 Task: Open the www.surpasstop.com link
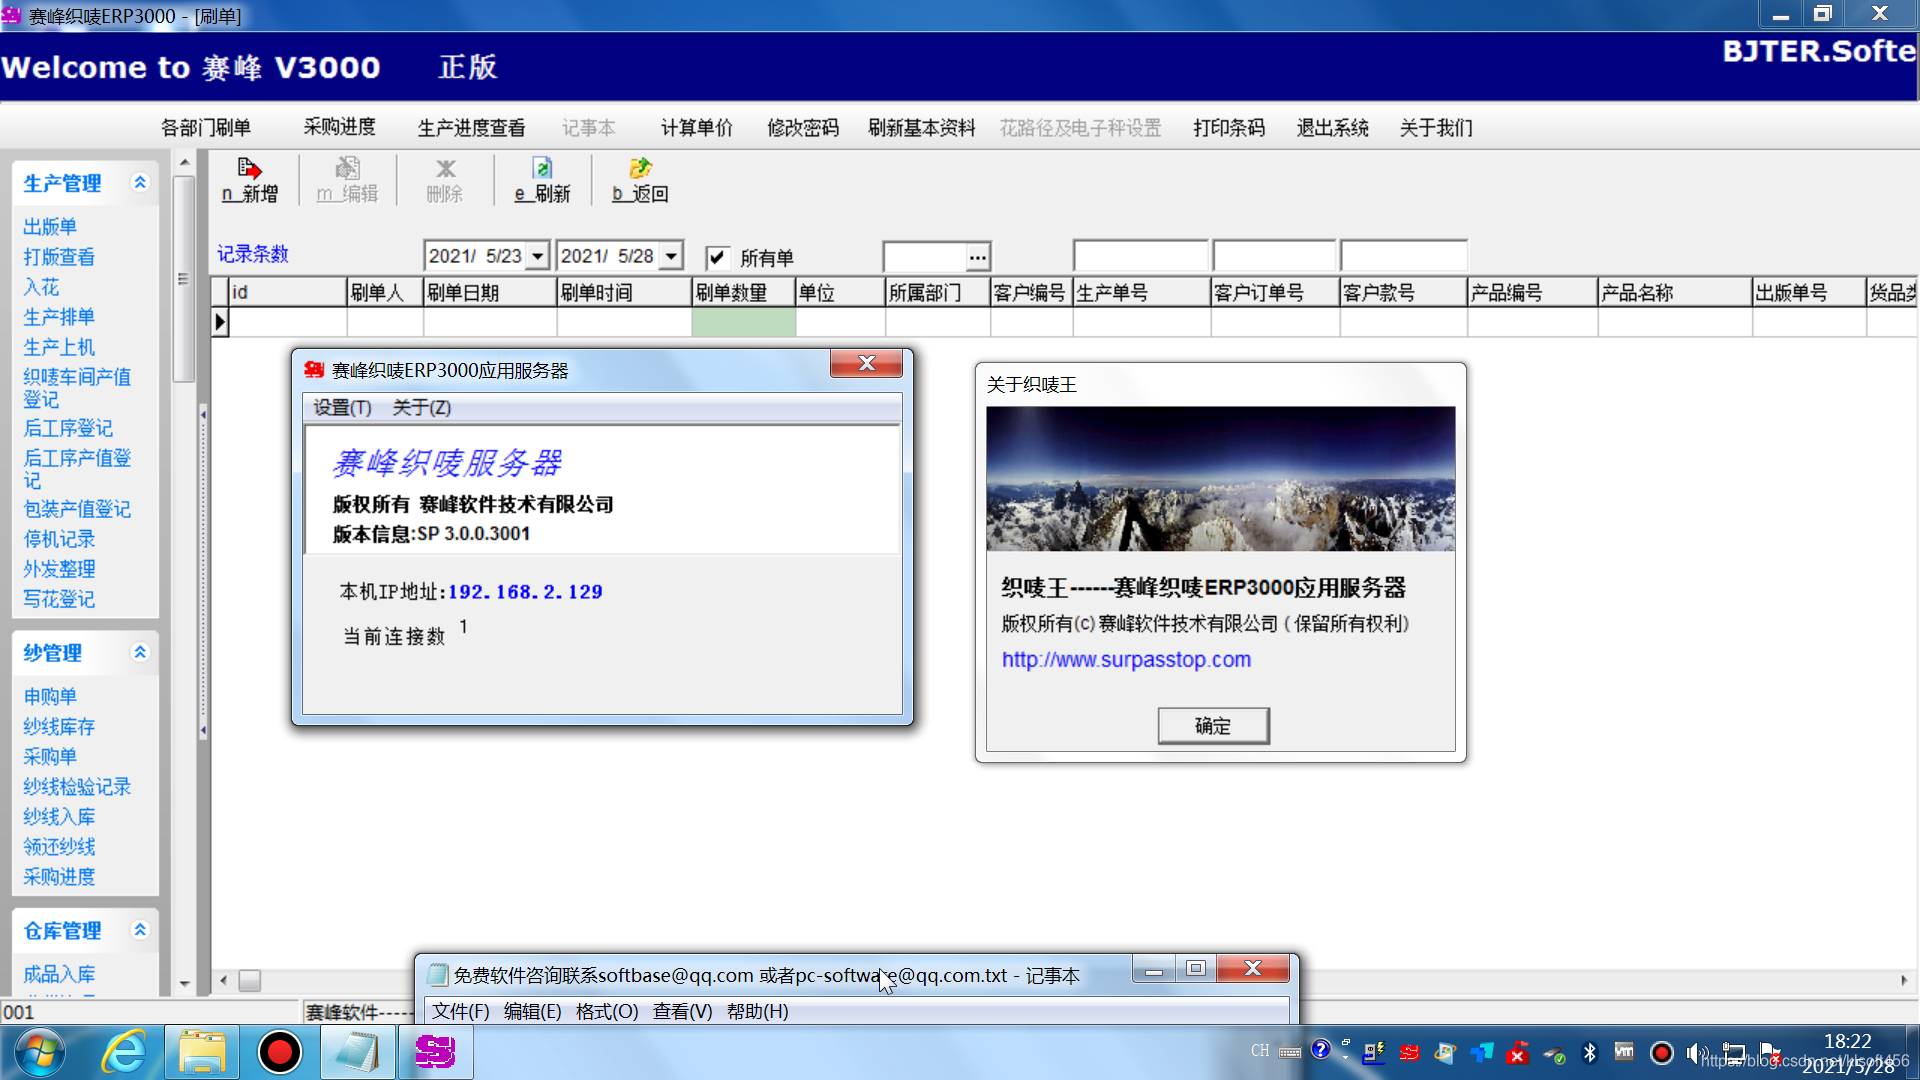click(1126, 660)
